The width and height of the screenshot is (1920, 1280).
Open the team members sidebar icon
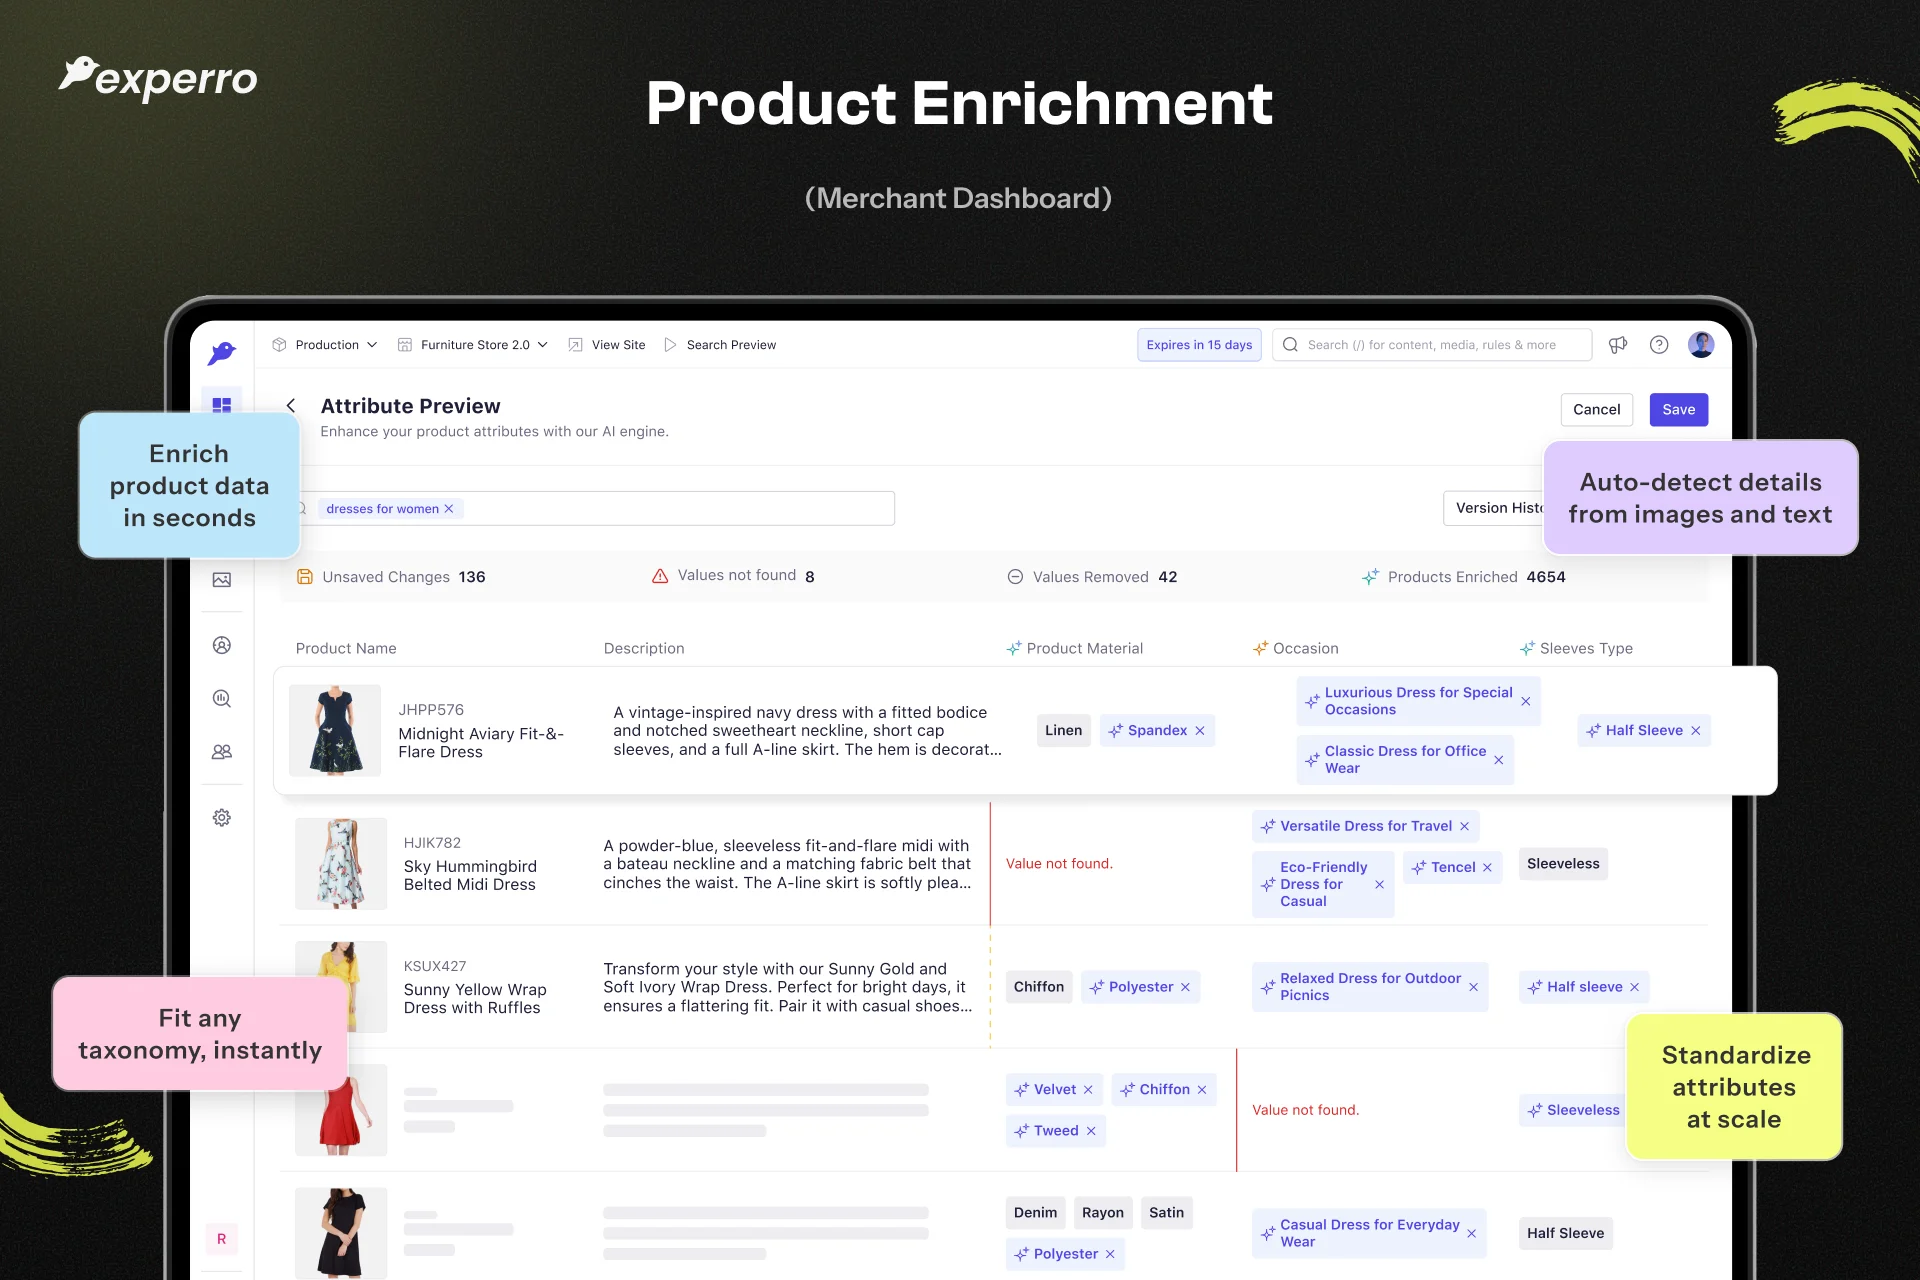pyautogui.click(x=222, y=751)
